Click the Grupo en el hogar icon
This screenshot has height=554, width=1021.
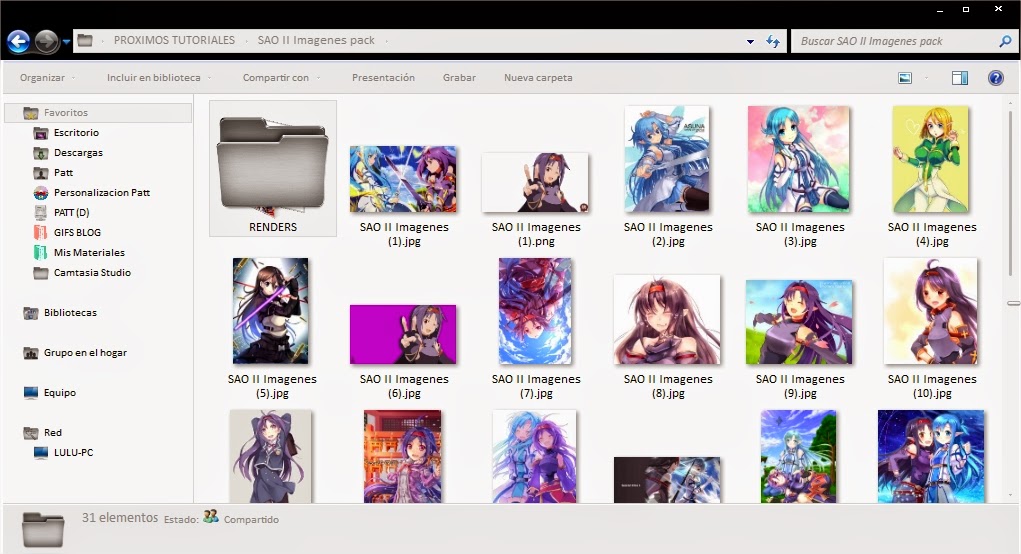pos(31,353)
